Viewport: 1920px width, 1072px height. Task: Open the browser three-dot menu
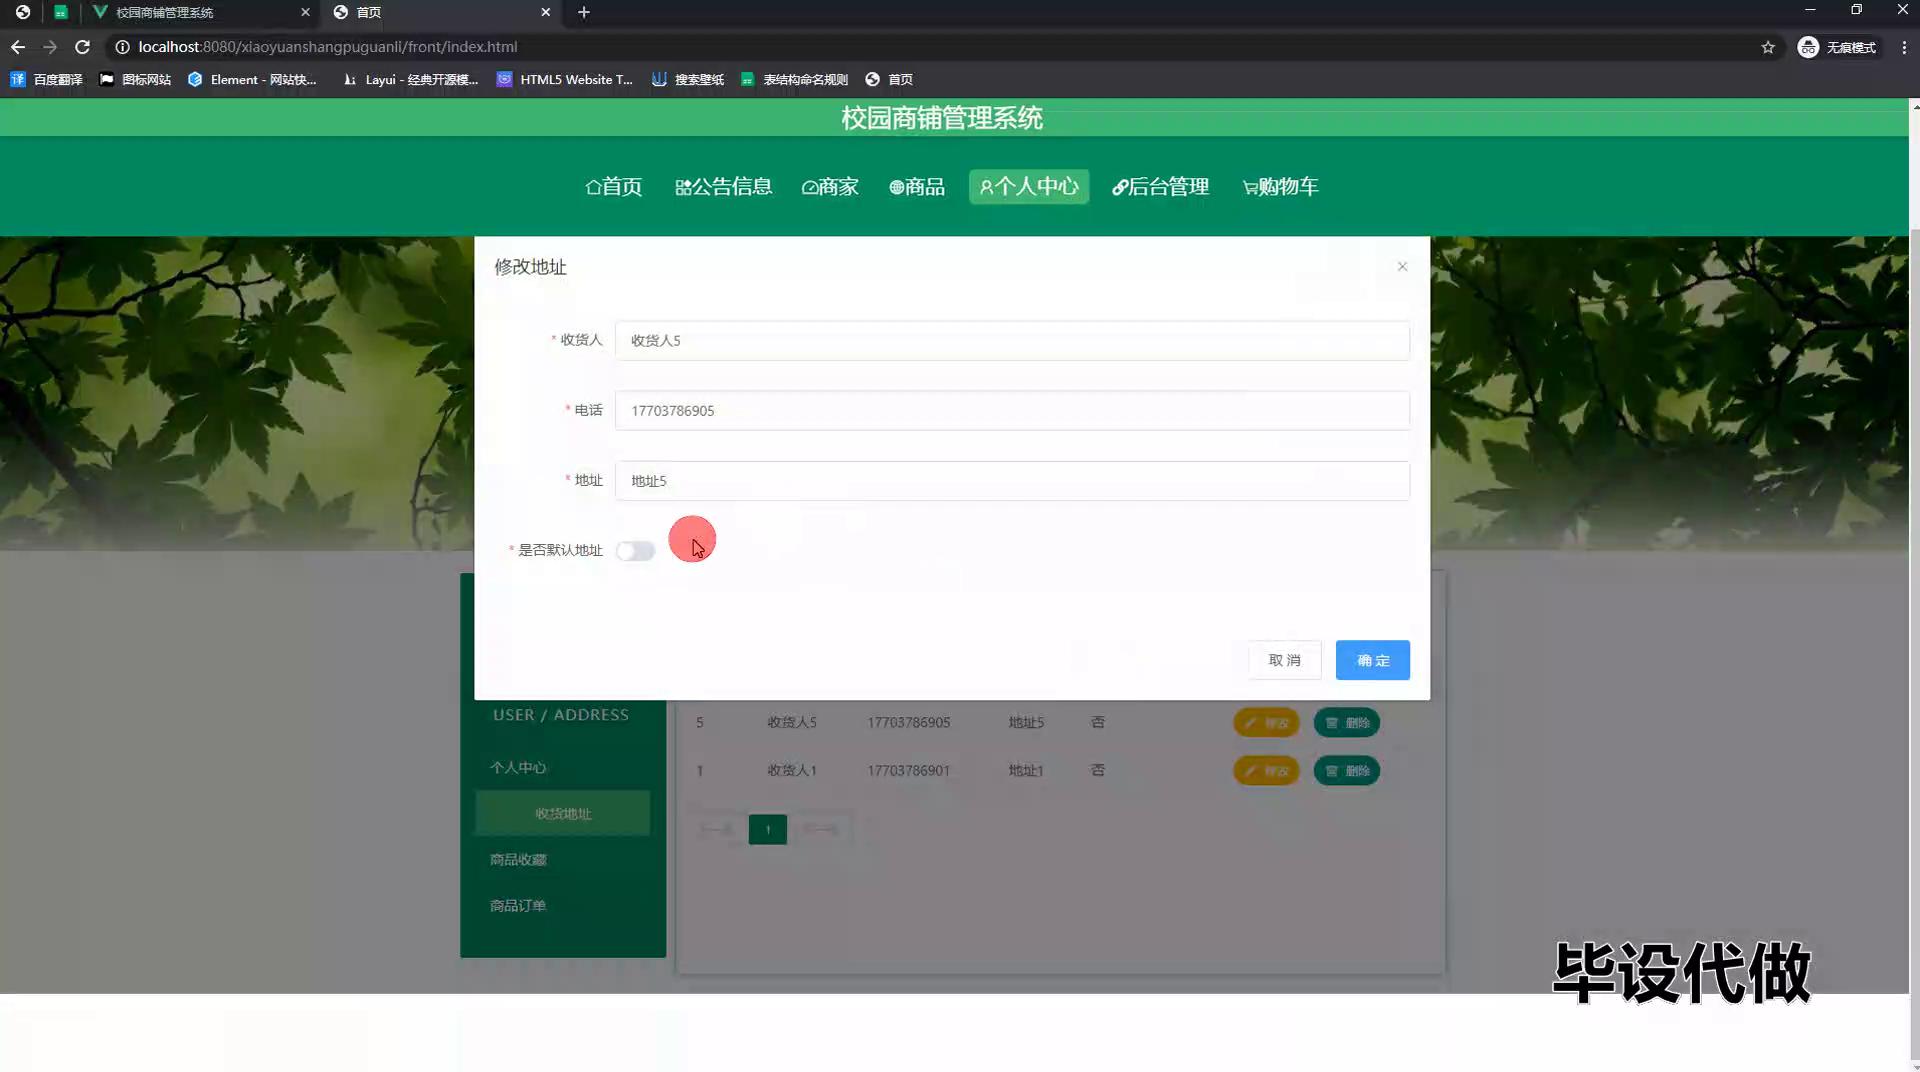[x=1903, y=47]
